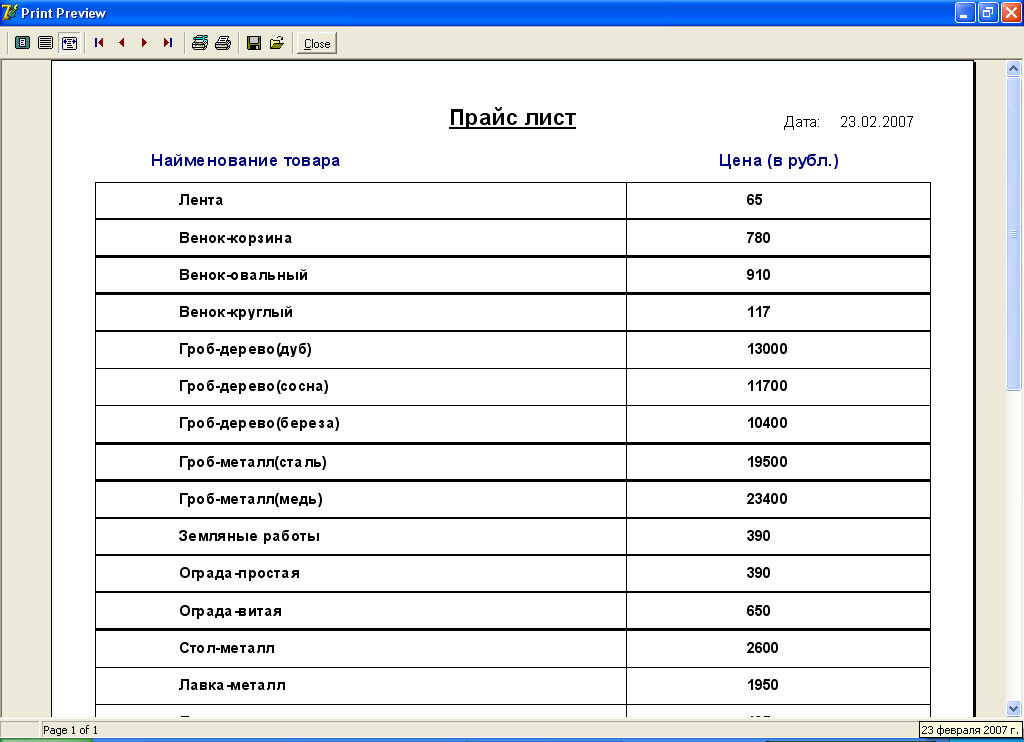Select the 'Гроб-дерево(береза)' cell
Image resolution: width=1024 pixels, height=742 pixels.
coord(259,424)
